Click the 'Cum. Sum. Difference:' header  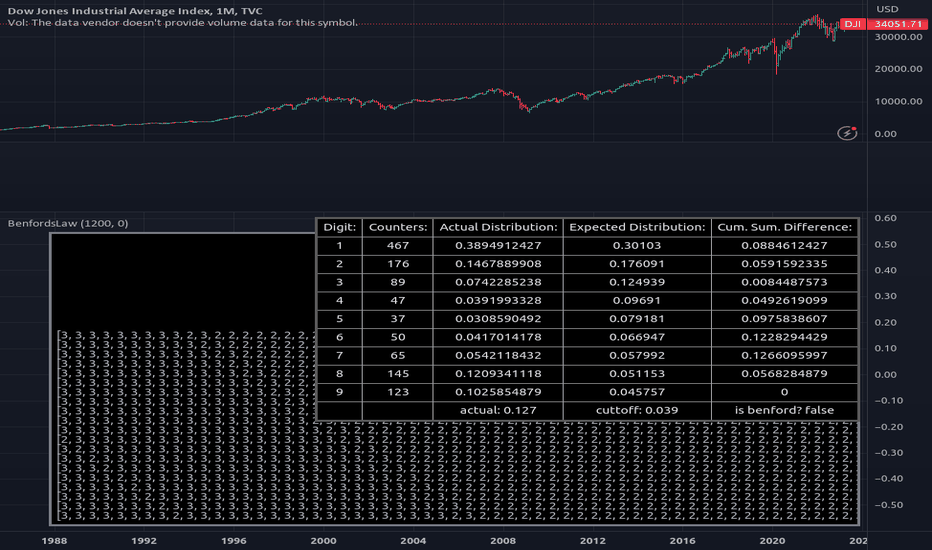point(785,227)
